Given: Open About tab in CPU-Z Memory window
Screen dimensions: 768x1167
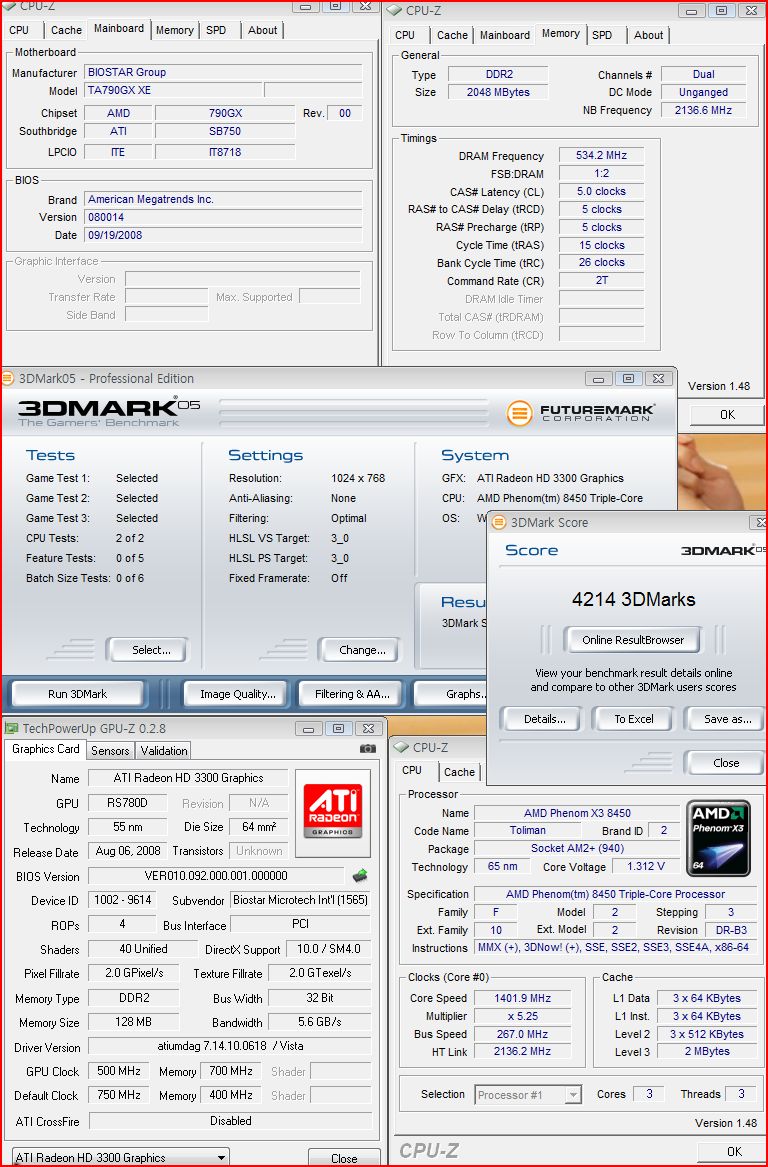Looking at the screenshot, I should 648,35.
